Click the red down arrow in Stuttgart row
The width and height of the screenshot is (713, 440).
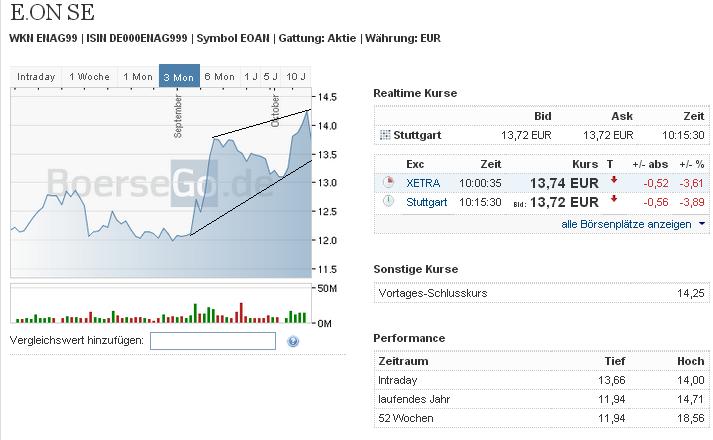(x=614, y=200)
